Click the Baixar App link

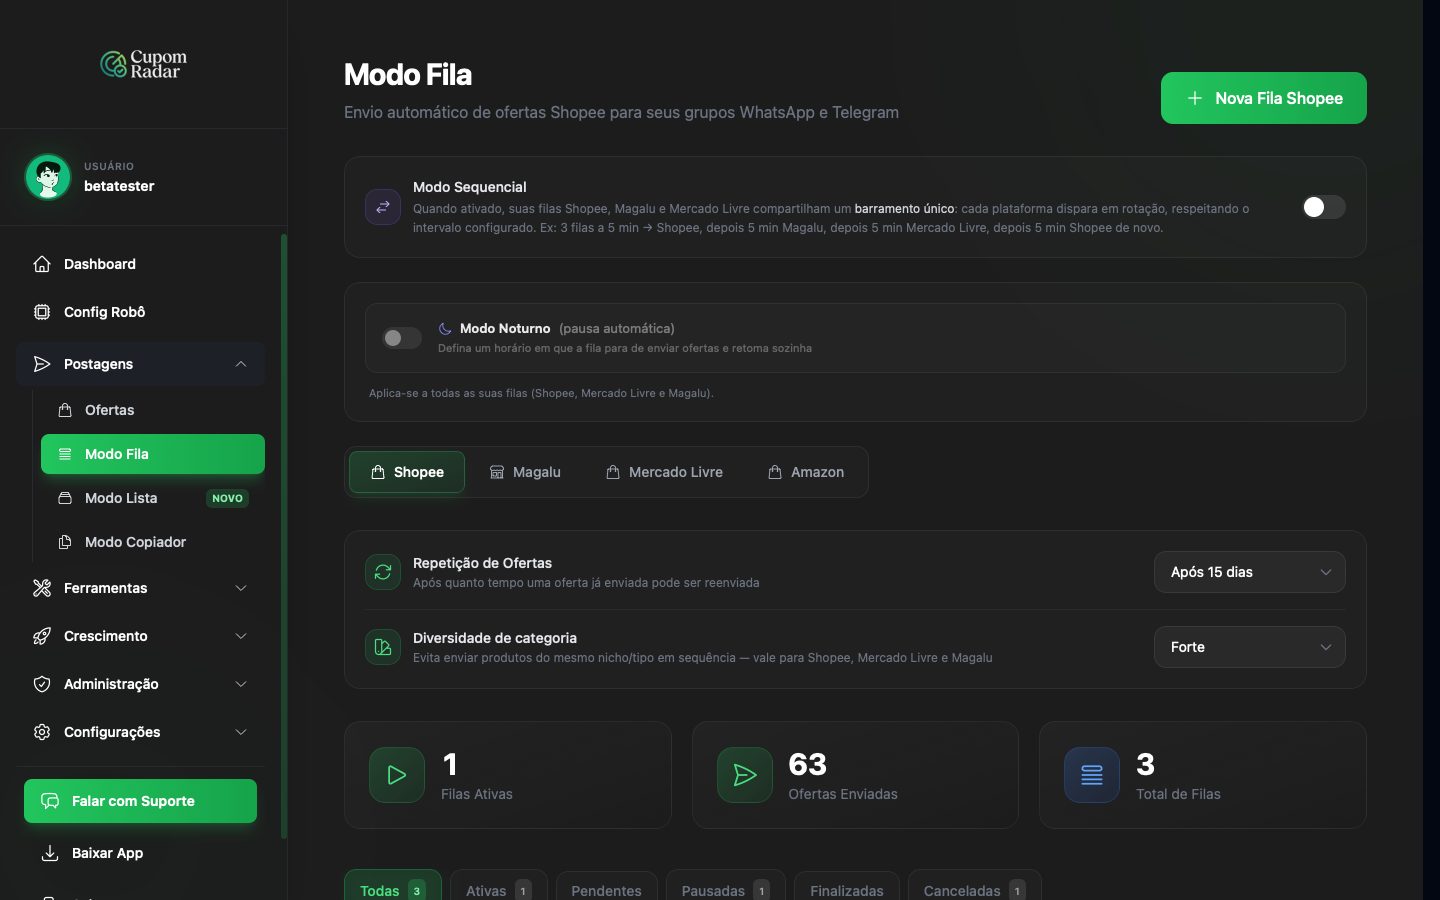(140, 853)
